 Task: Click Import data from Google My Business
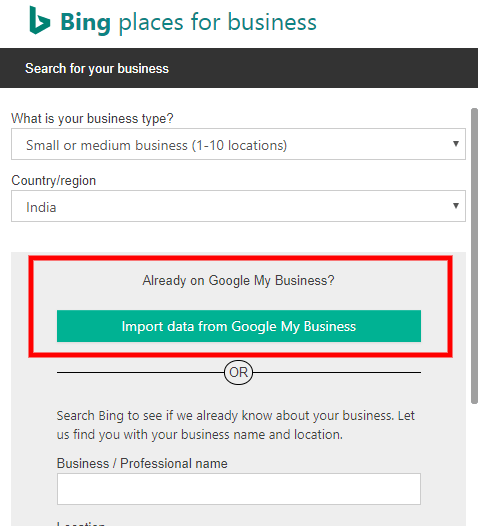pyautogui.click(x=239, y=326)
